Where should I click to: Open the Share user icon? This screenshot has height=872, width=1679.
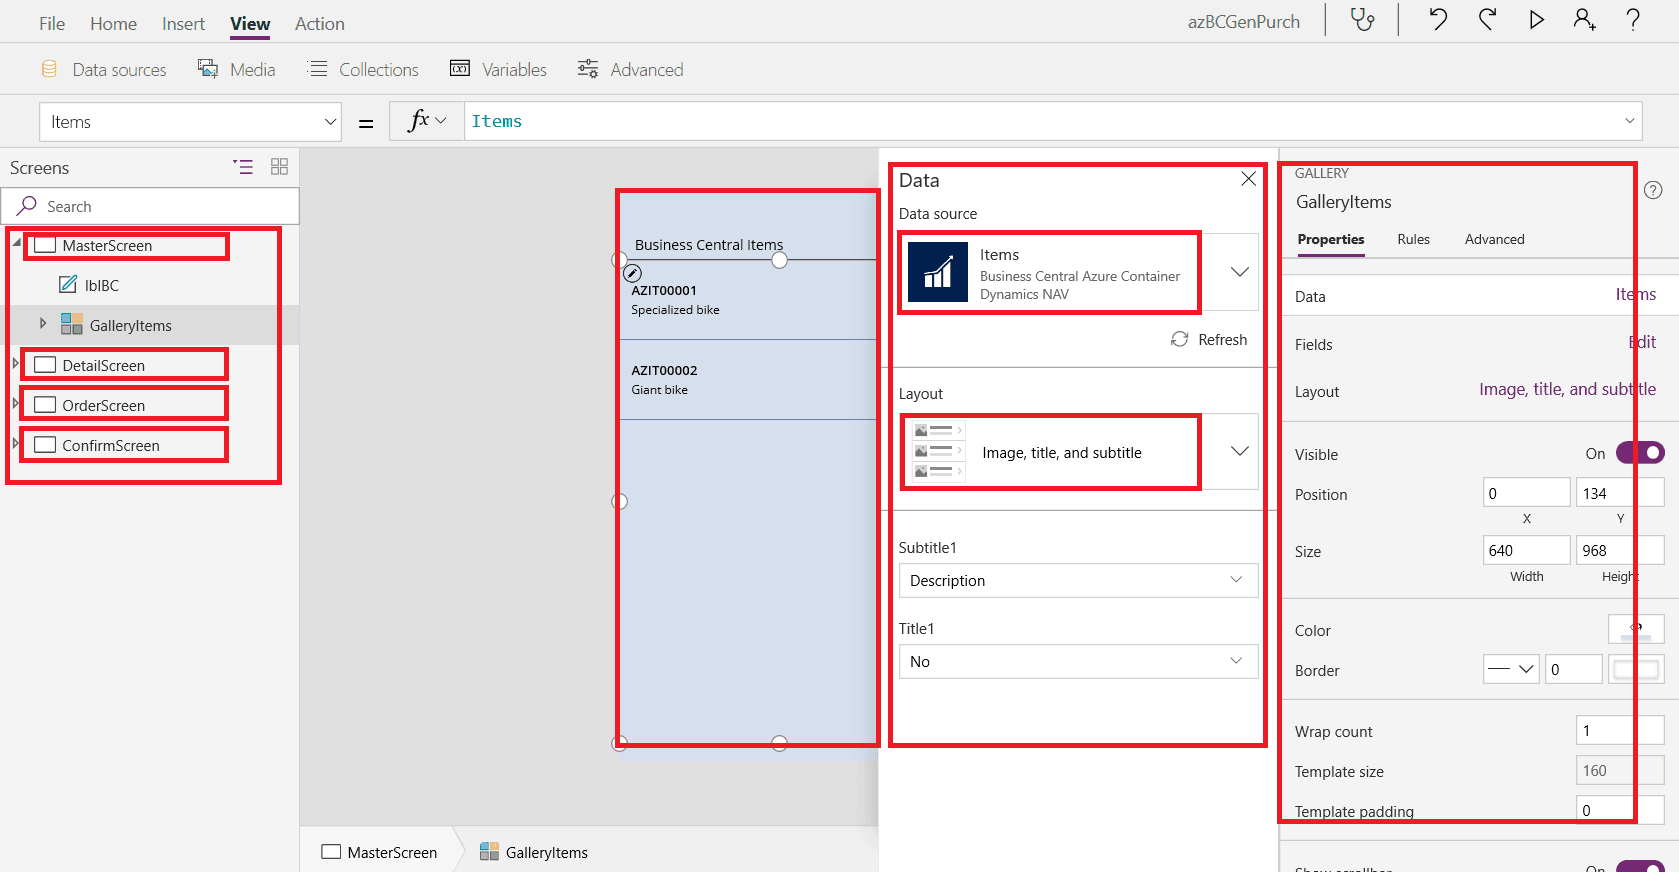click(x=1585, y=19)
